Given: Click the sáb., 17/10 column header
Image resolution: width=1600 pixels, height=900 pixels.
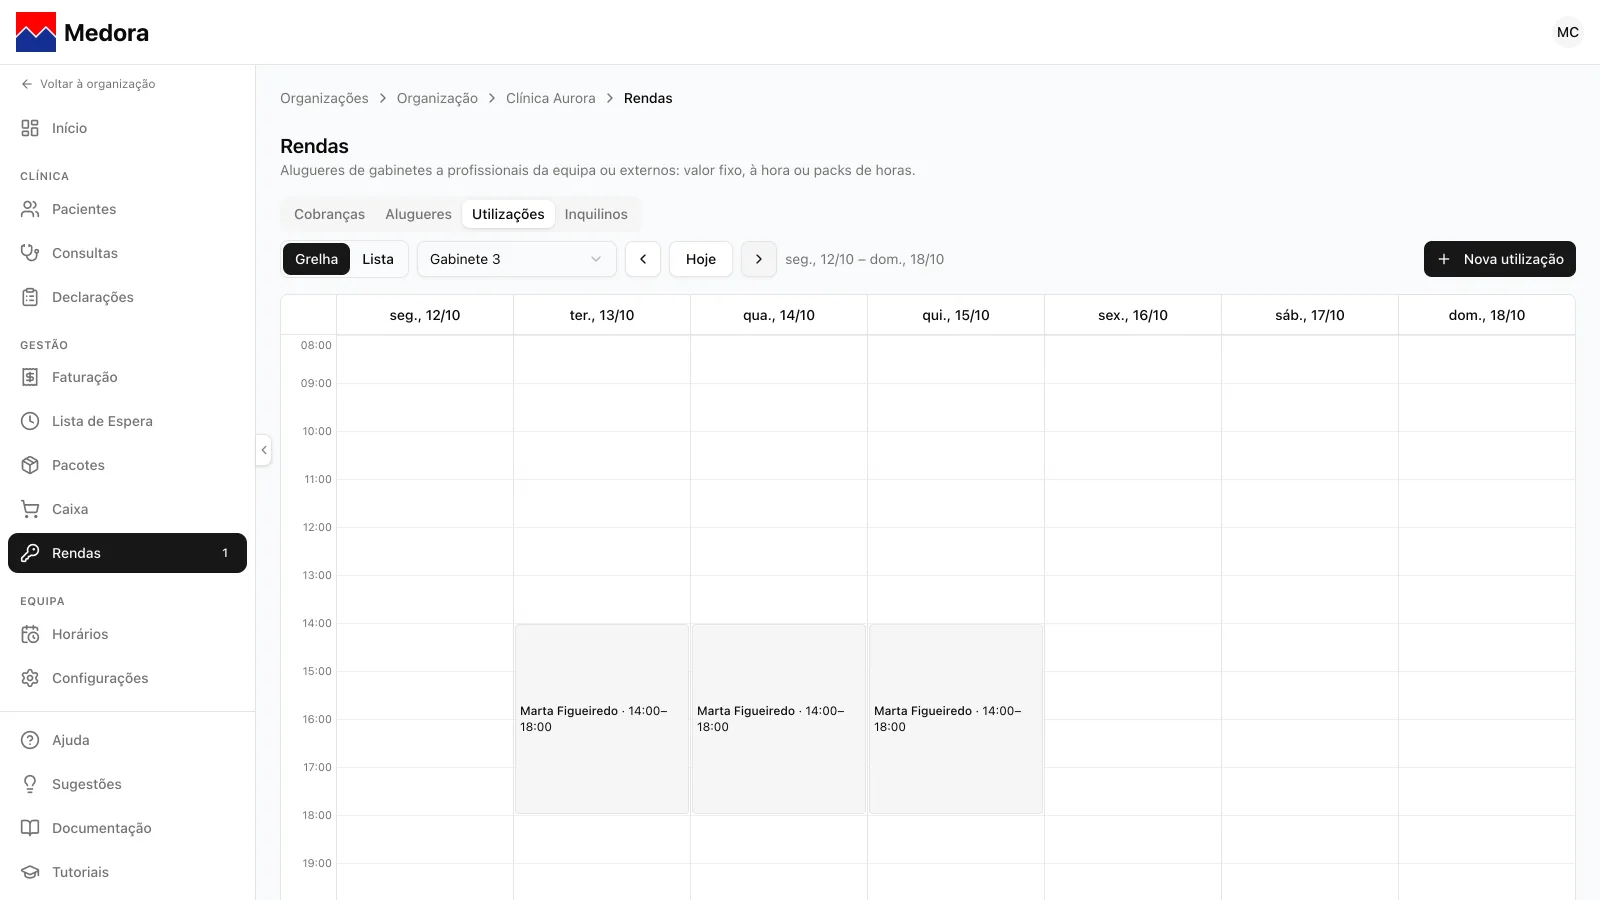Looking at the screenshot, I should 1310,315.
